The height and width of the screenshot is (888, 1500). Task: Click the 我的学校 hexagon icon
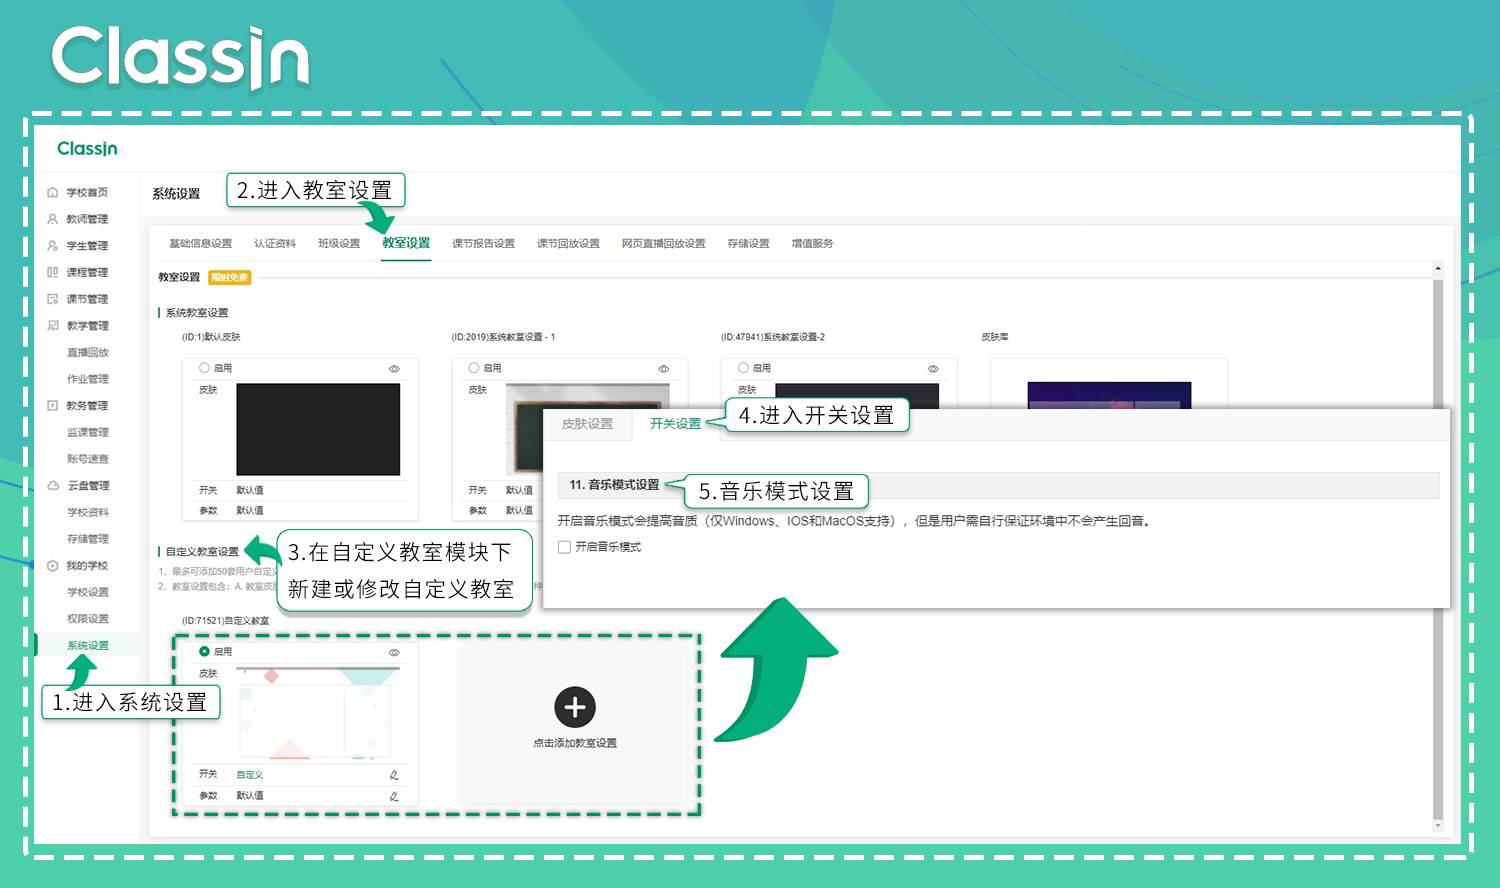53,565
